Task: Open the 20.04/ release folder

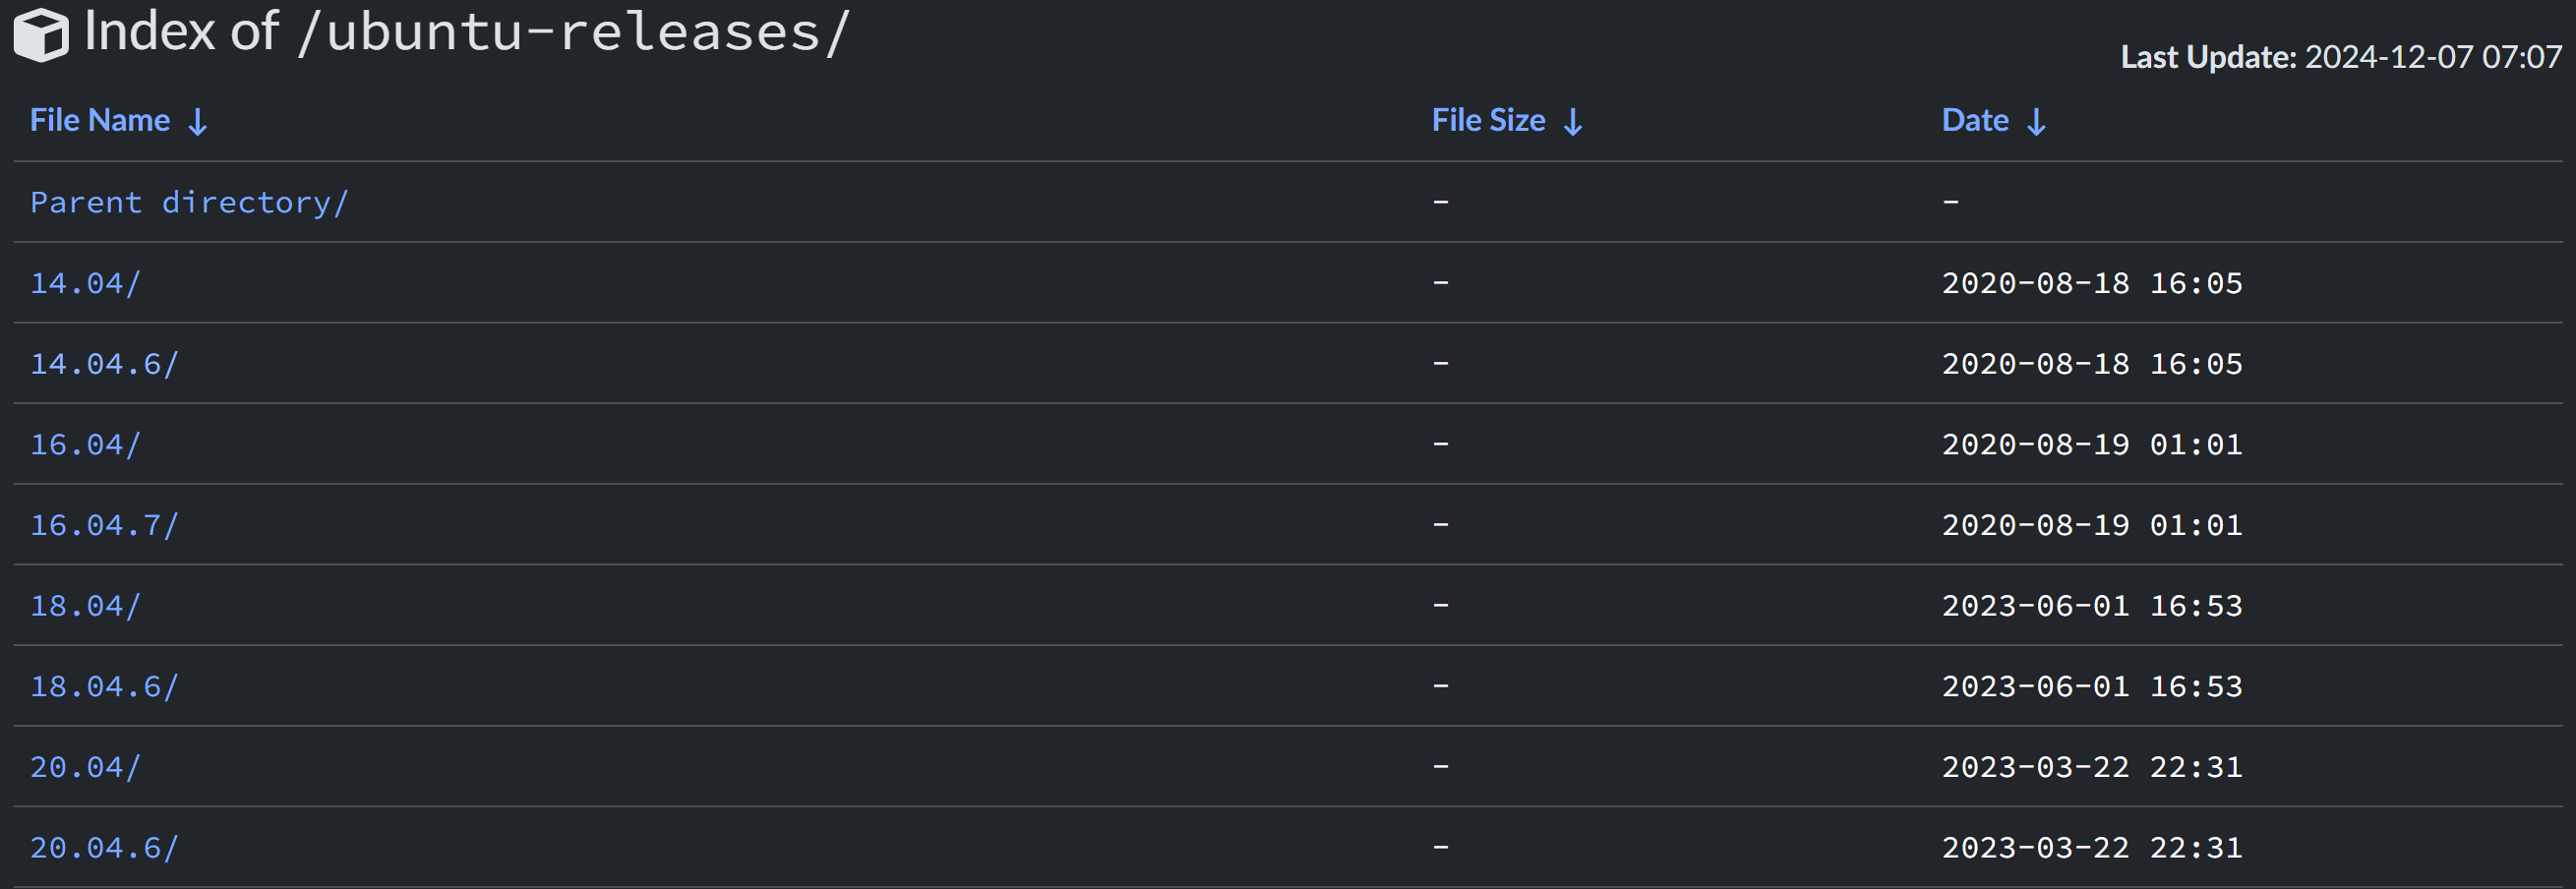Action: (x=85, y=767)
